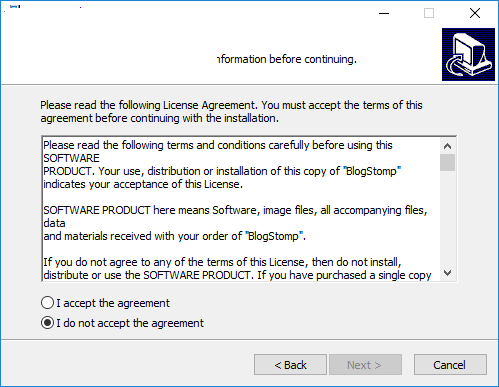Click the setup computer icon in the header
This screenshot has width=499, height=387.
tap(468, 54)
